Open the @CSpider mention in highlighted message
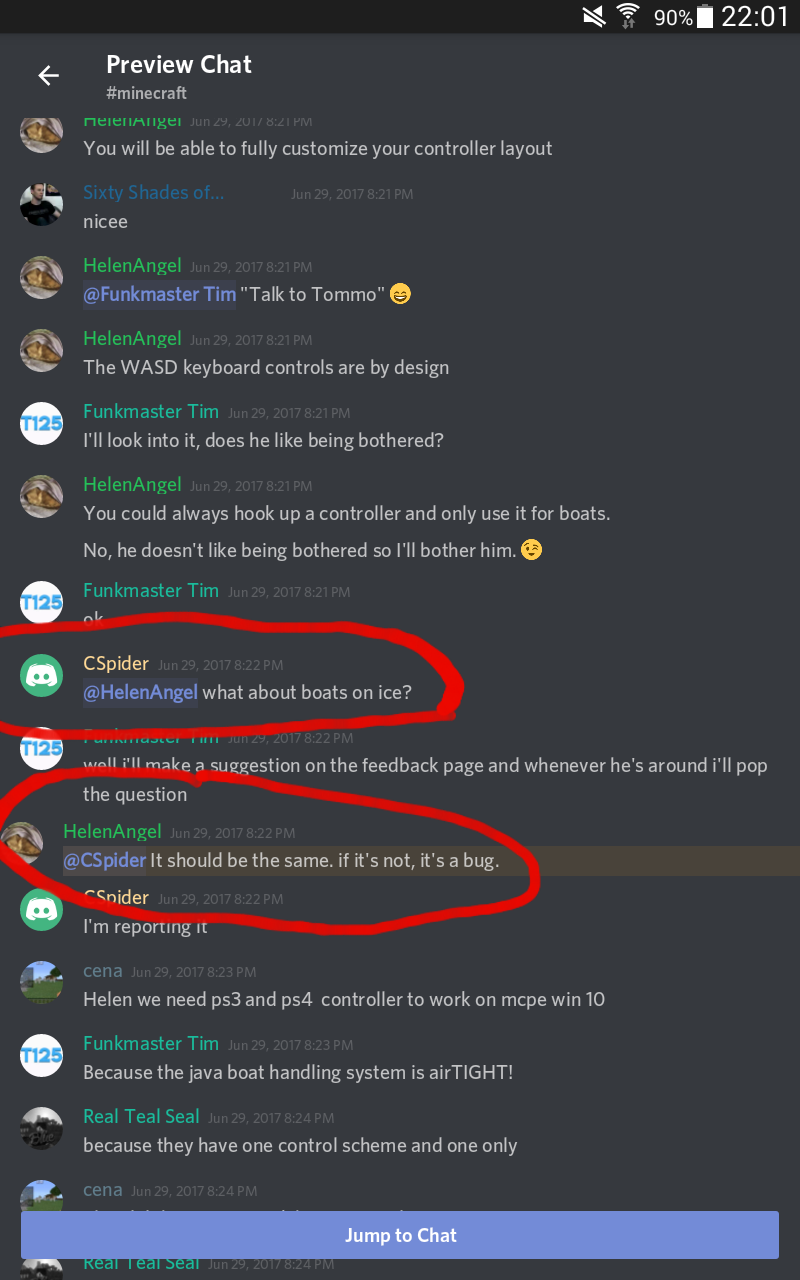The image size is (800, 1280). [105, 860]
